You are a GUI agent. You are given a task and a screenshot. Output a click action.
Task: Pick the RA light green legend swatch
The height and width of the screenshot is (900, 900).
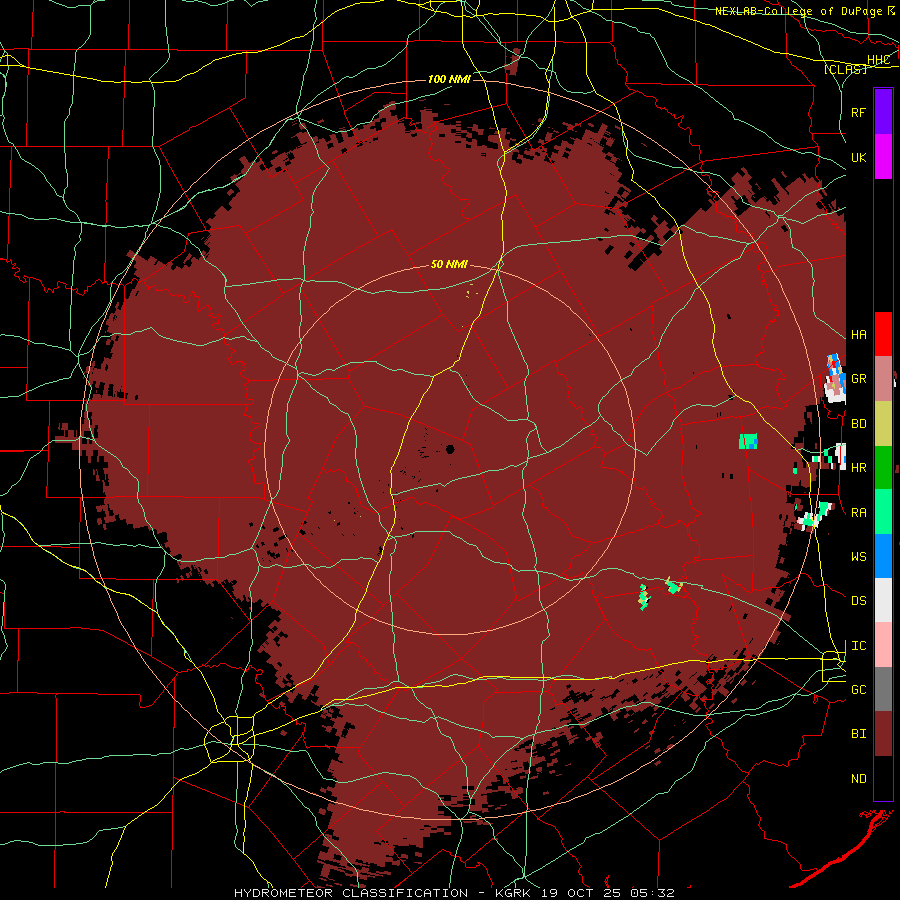(883, 512)
